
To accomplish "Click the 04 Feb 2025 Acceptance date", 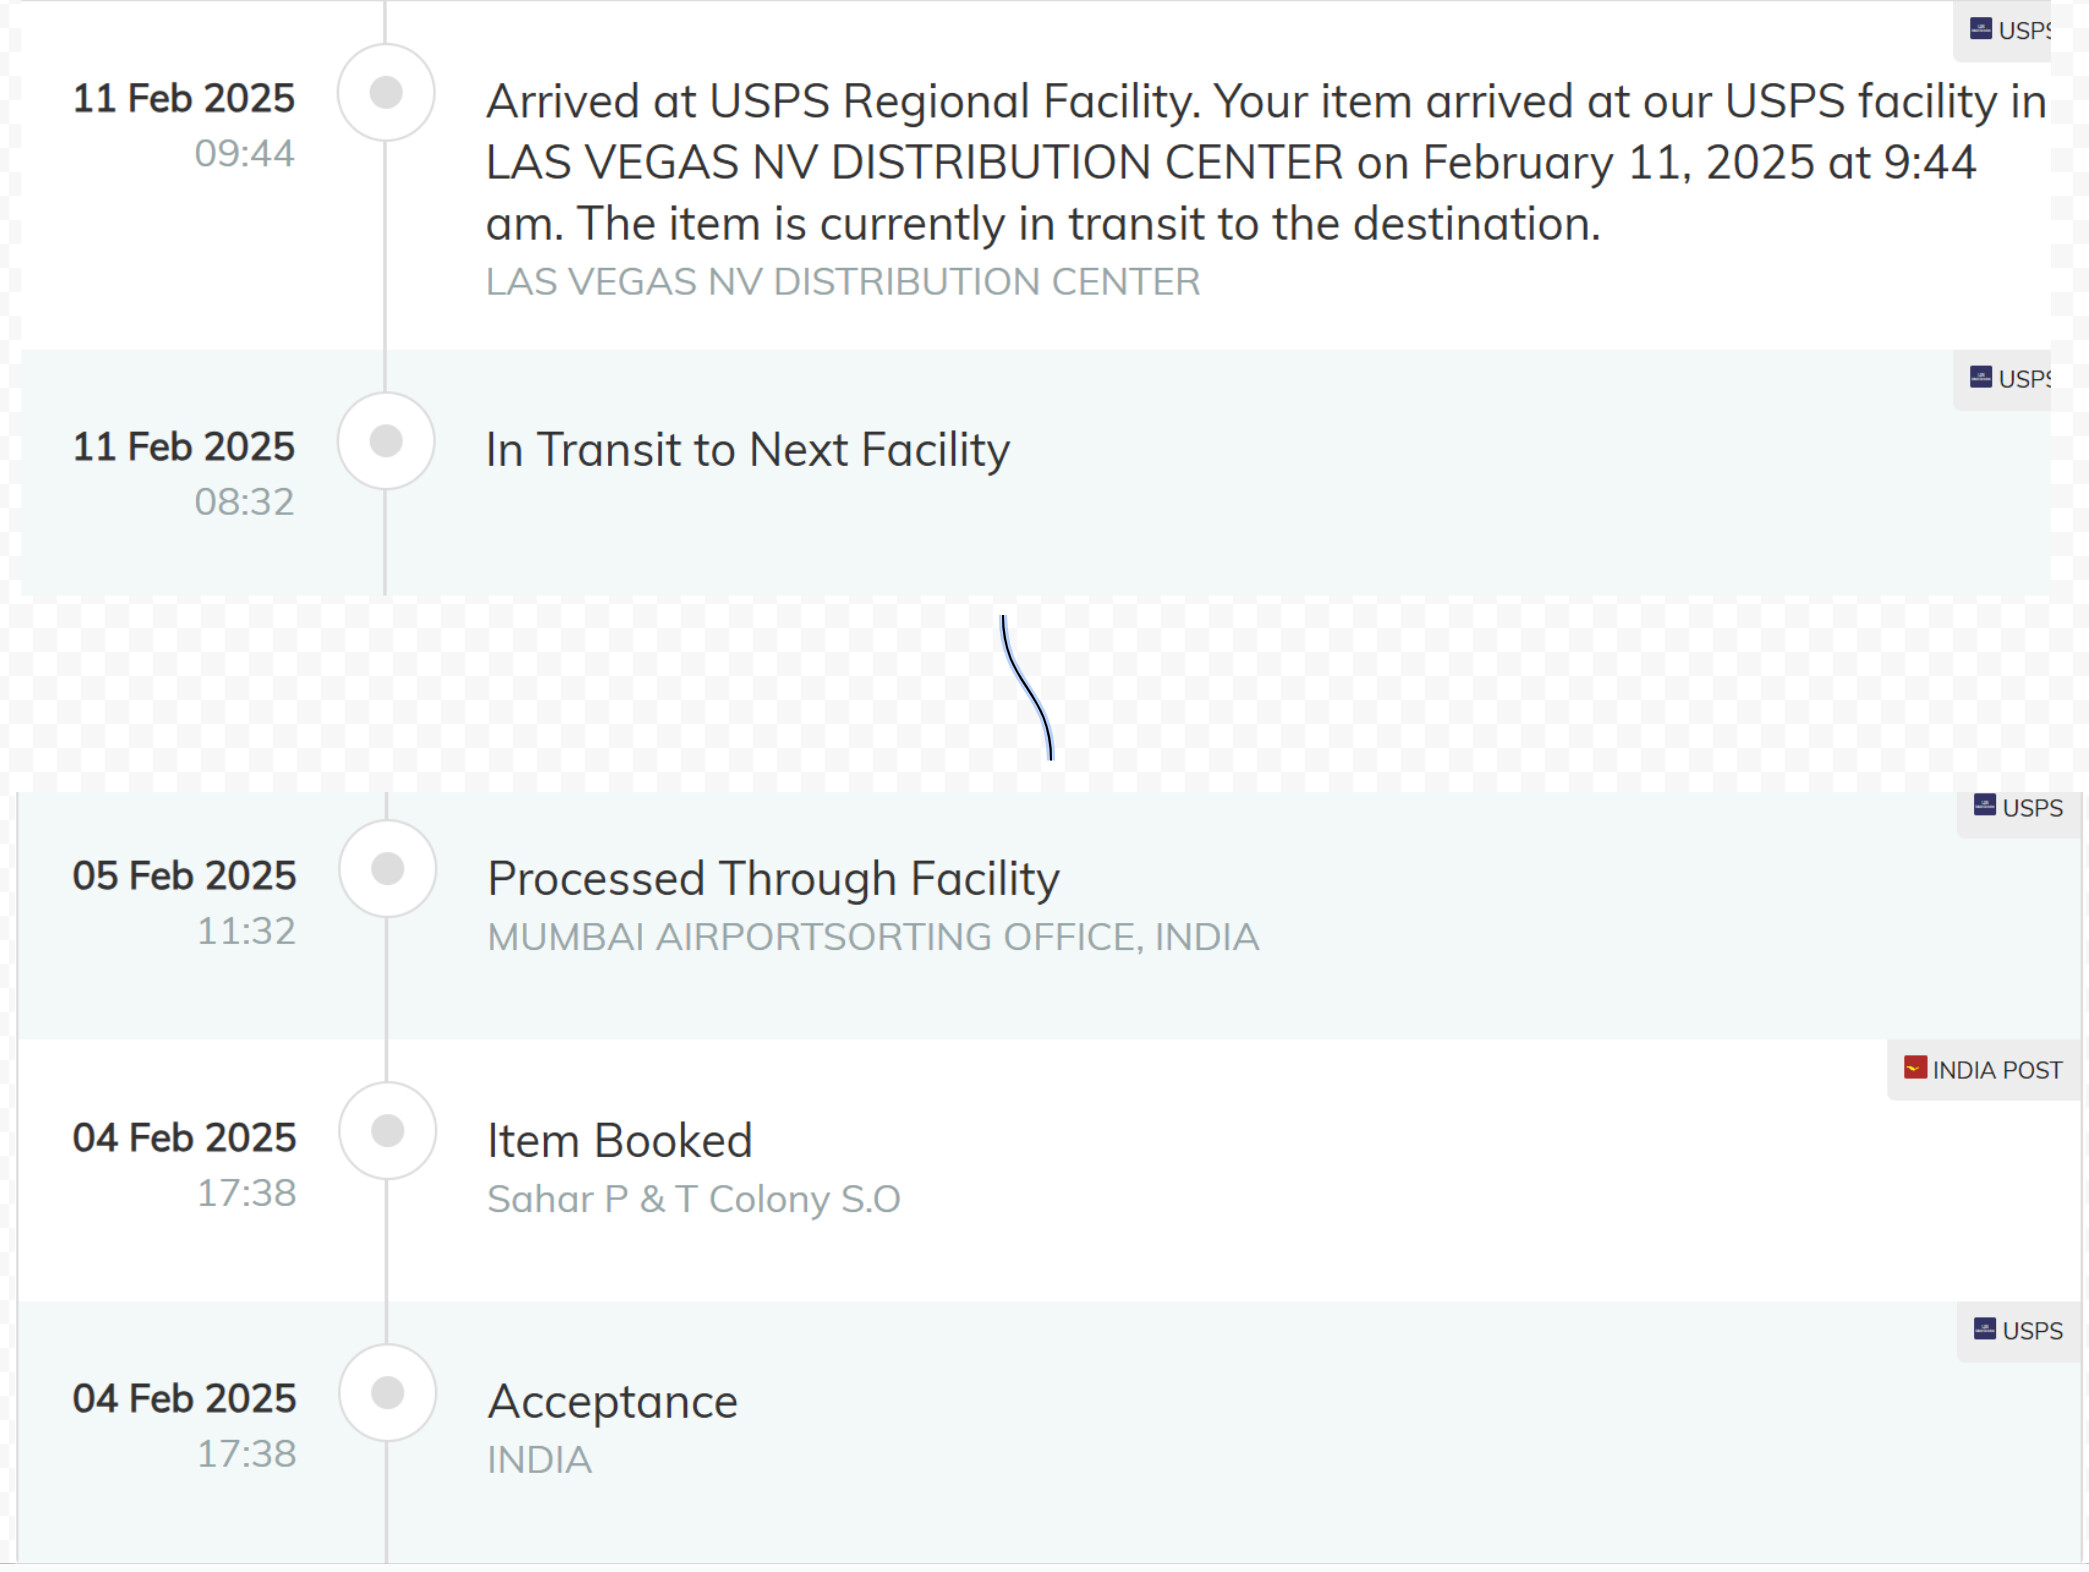I will coord(184,1398).
